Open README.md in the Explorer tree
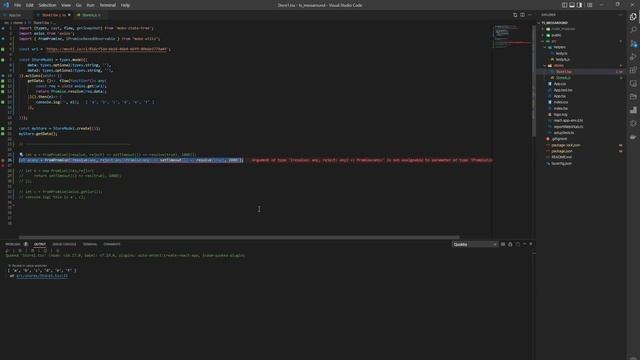Screen dimensions: 640x360 tap(561, 158)
